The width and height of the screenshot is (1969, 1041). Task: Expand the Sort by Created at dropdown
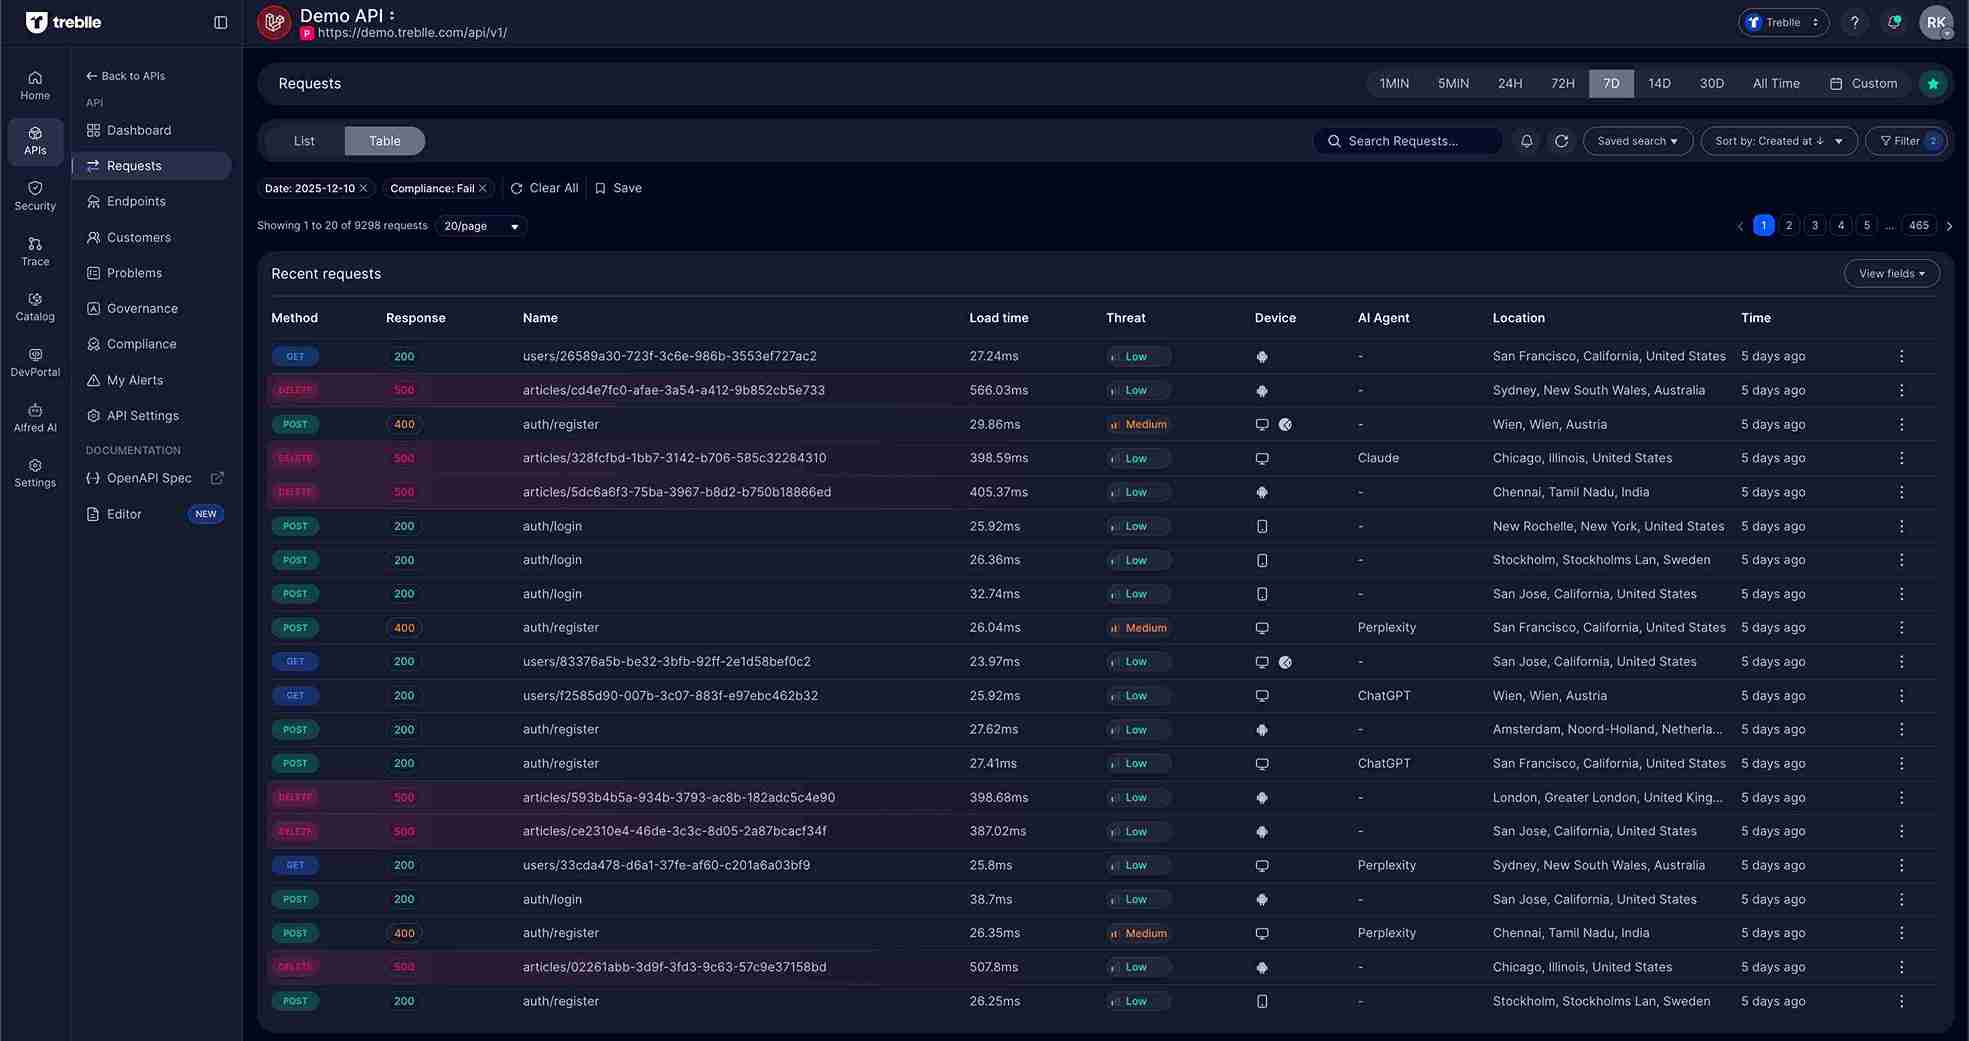coord(1778,141)
